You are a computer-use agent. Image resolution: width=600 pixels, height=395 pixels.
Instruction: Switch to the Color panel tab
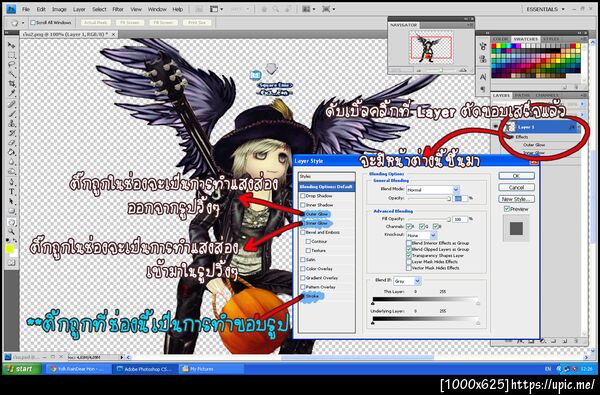point(500,39)
